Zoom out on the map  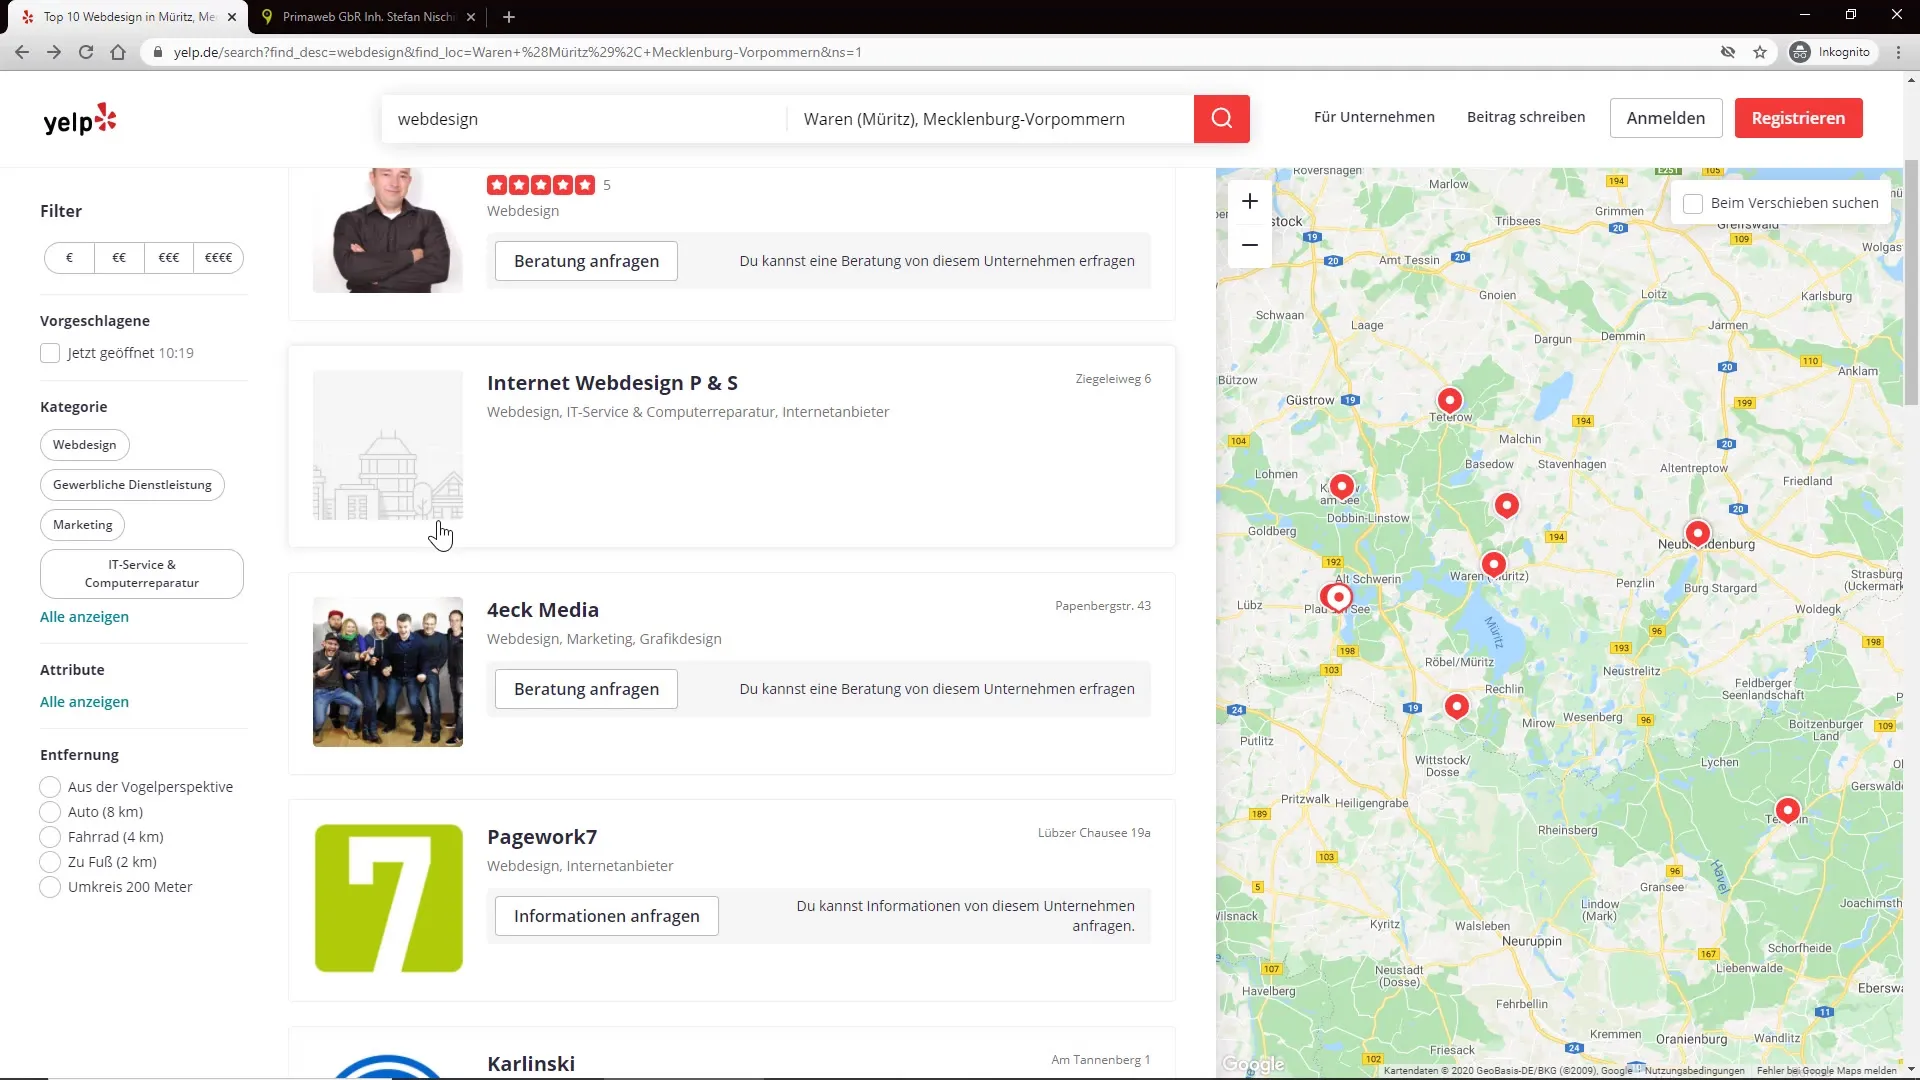click(x=1250, y=245)
